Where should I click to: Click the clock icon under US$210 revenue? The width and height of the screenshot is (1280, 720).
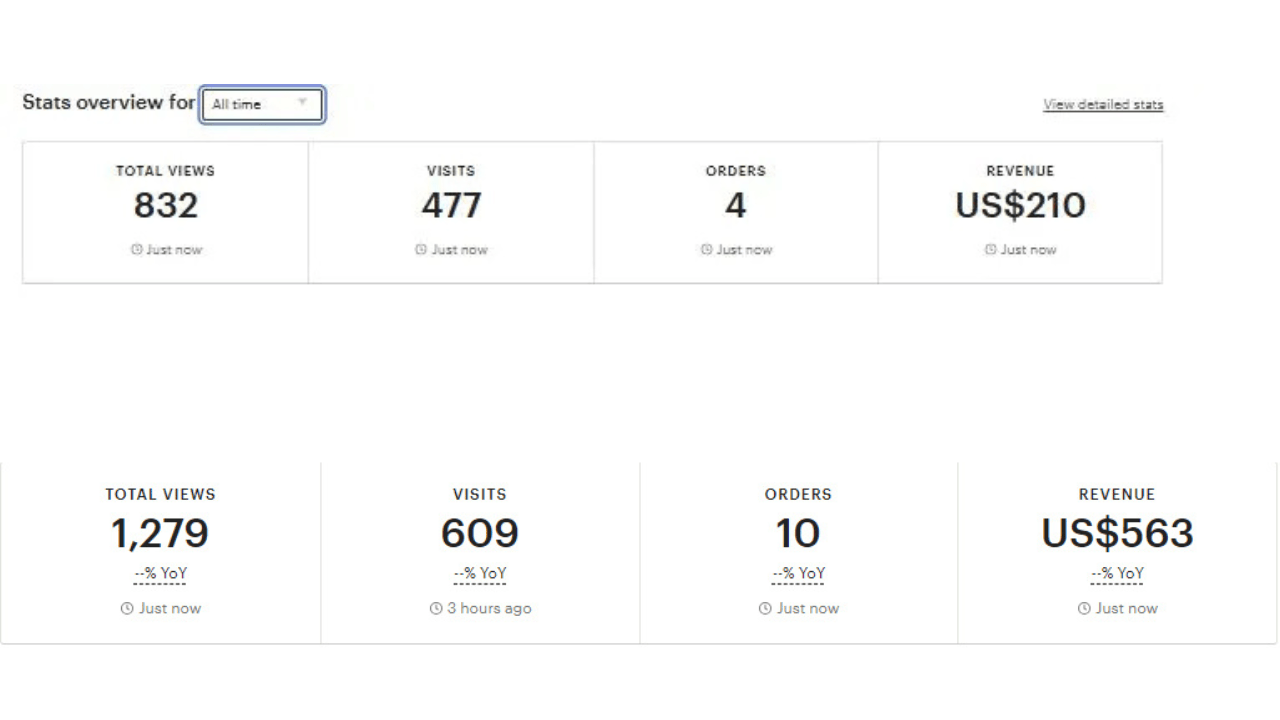[991, 250]
